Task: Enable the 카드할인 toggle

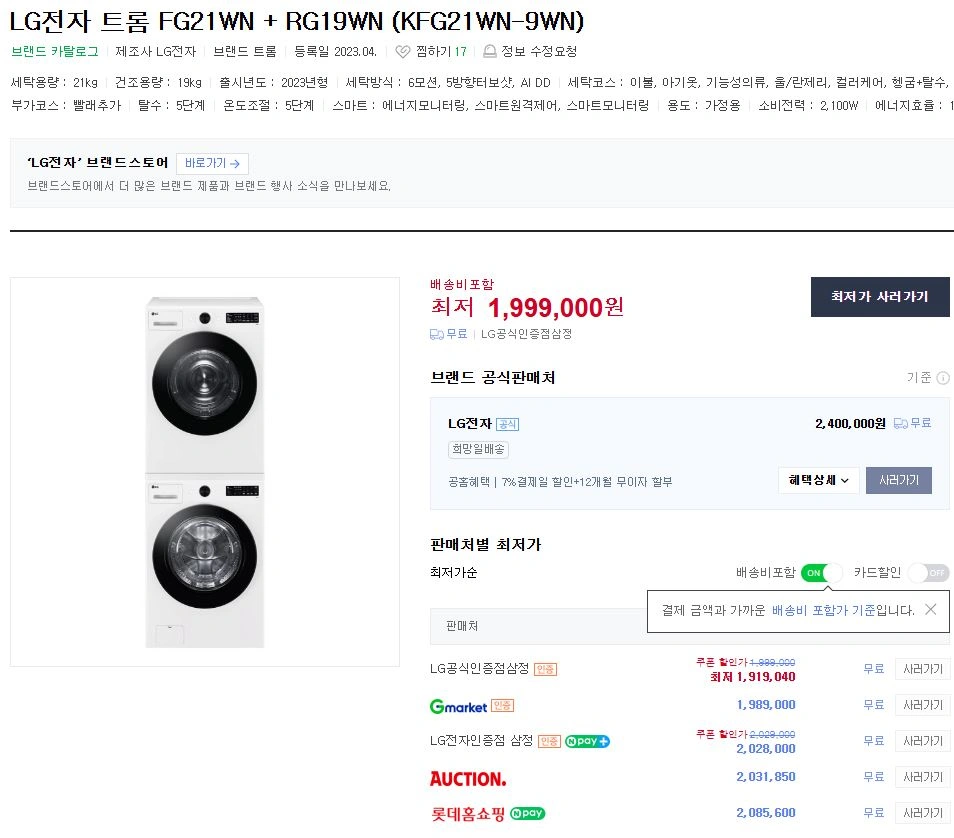Action: pos(929,573)
